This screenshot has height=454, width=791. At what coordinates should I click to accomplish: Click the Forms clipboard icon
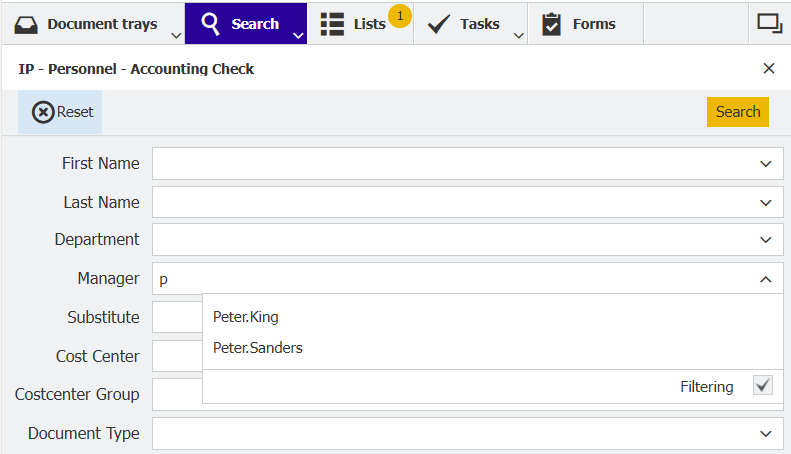[551, 24]
